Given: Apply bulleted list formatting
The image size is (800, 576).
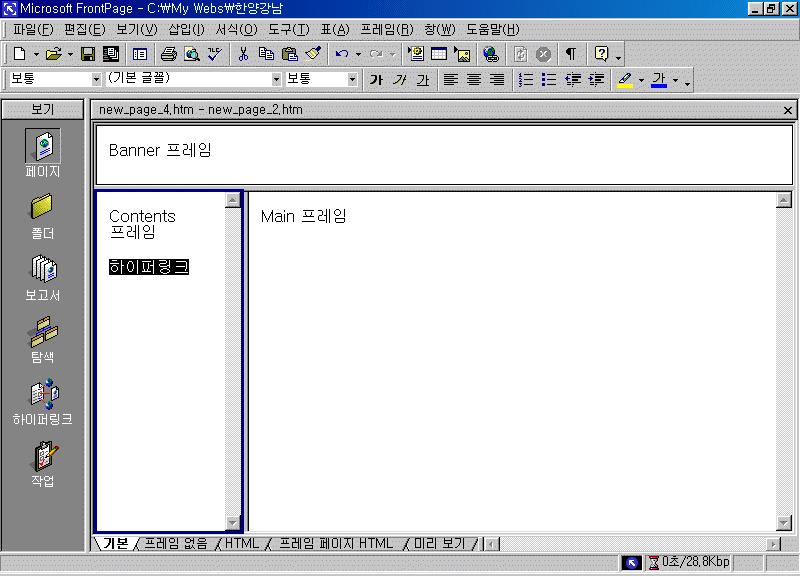Looking at the screenshot, I should click(549, 80).
